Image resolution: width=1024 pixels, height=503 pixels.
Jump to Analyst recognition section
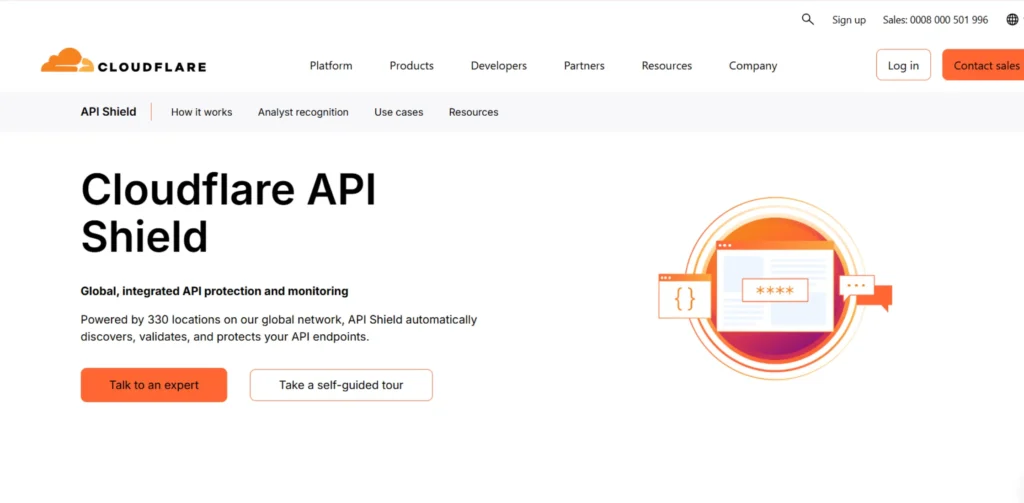click(303, 112)
